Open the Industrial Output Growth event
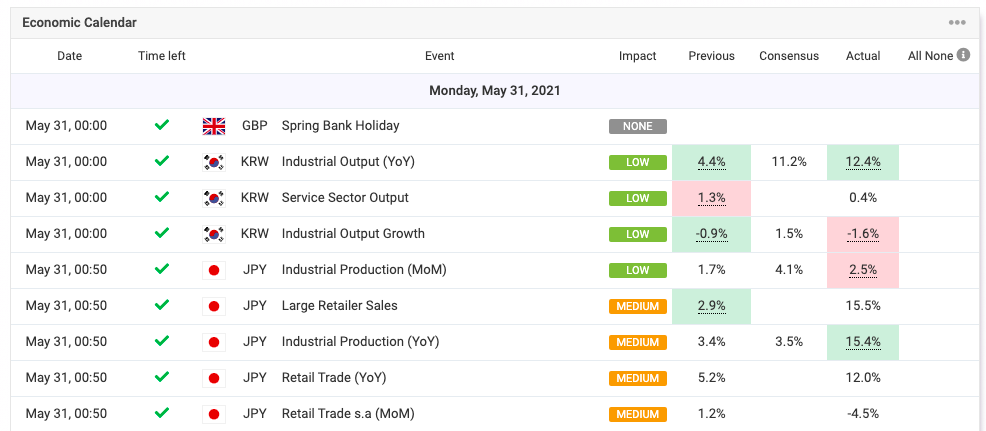The image size is (986, 431). point(353,233)
